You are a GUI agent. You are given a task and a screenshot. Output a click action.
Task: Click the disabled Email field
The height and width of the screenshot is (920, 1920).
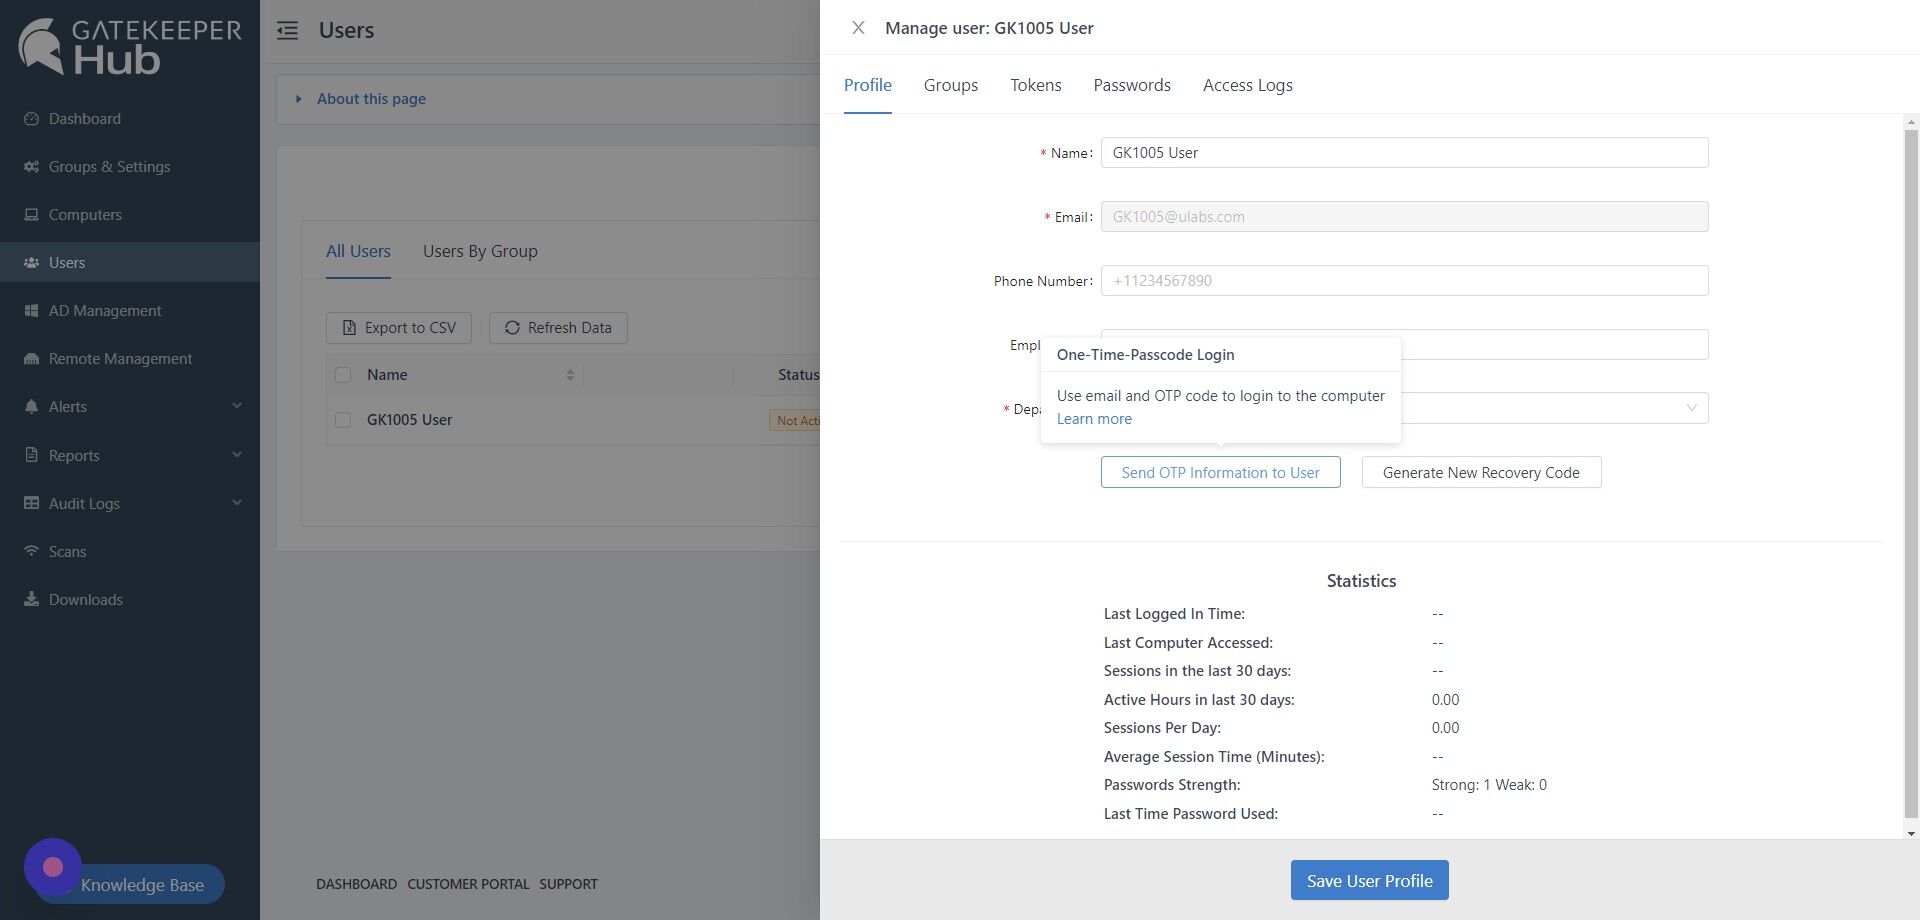(x=1404, y=216)
